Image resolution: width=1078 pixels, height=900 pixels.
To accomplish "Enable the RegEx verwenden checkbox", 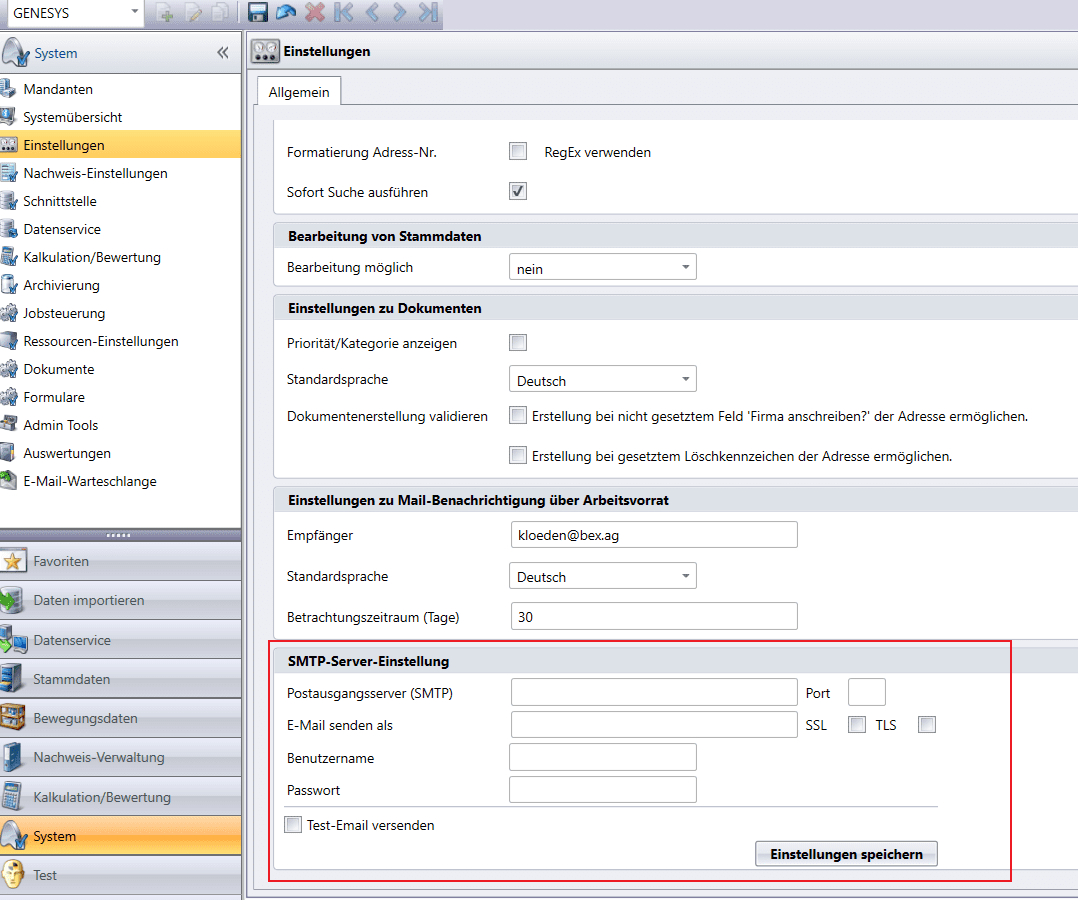I will (x=518, y=152).
